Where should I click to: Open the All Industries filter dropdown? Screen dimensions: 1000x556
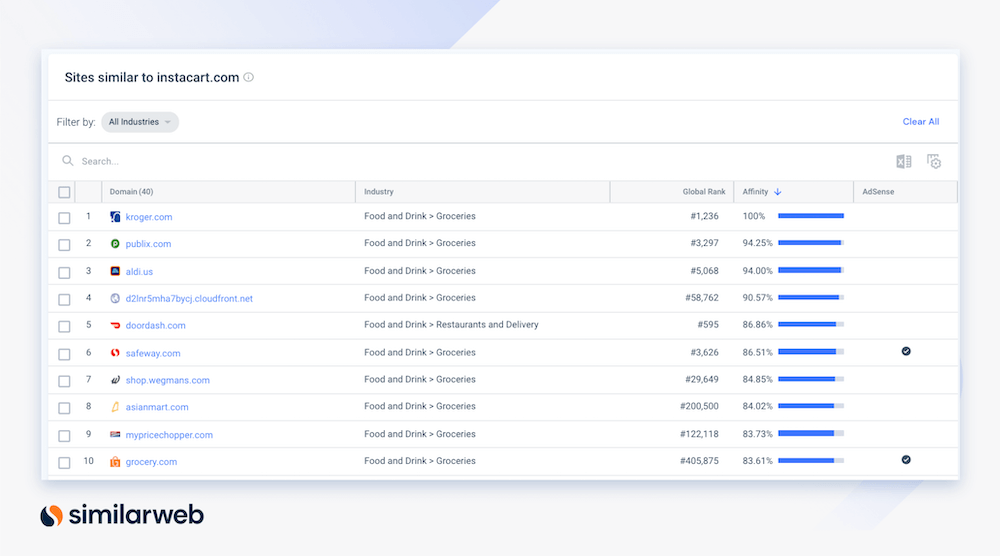coord(140,122)
